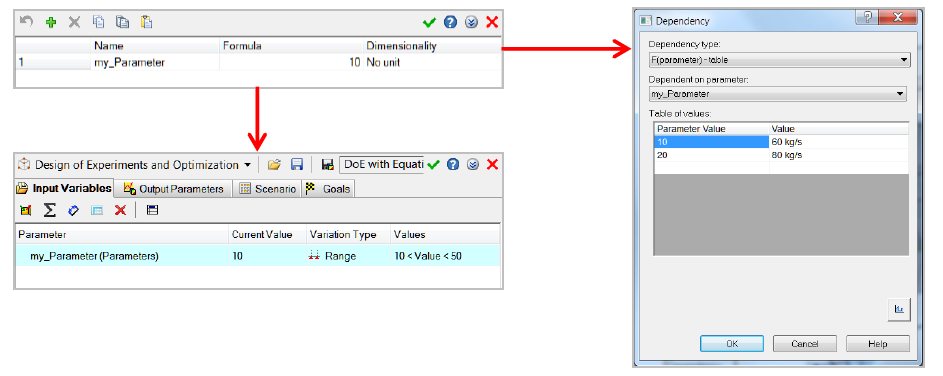The image size is (943, 376).
Task: Add a new parameter with green plus
Action: pos(51,22)
